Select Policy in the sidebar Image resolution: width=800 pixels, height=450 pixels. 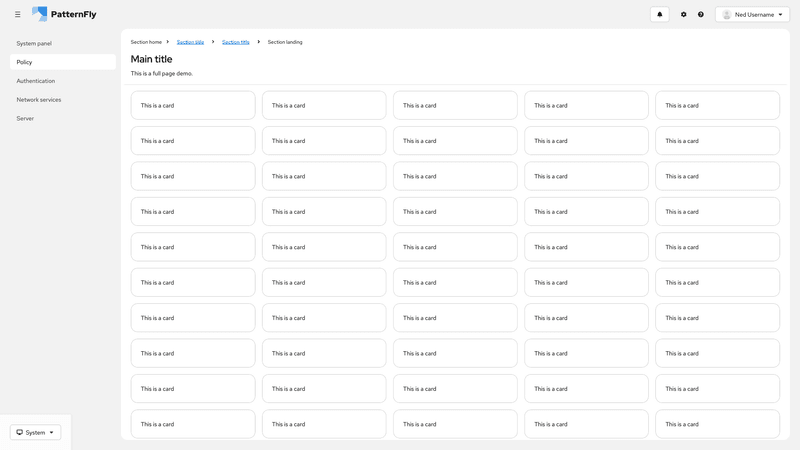pyautogui.click(x=25, y=62)
